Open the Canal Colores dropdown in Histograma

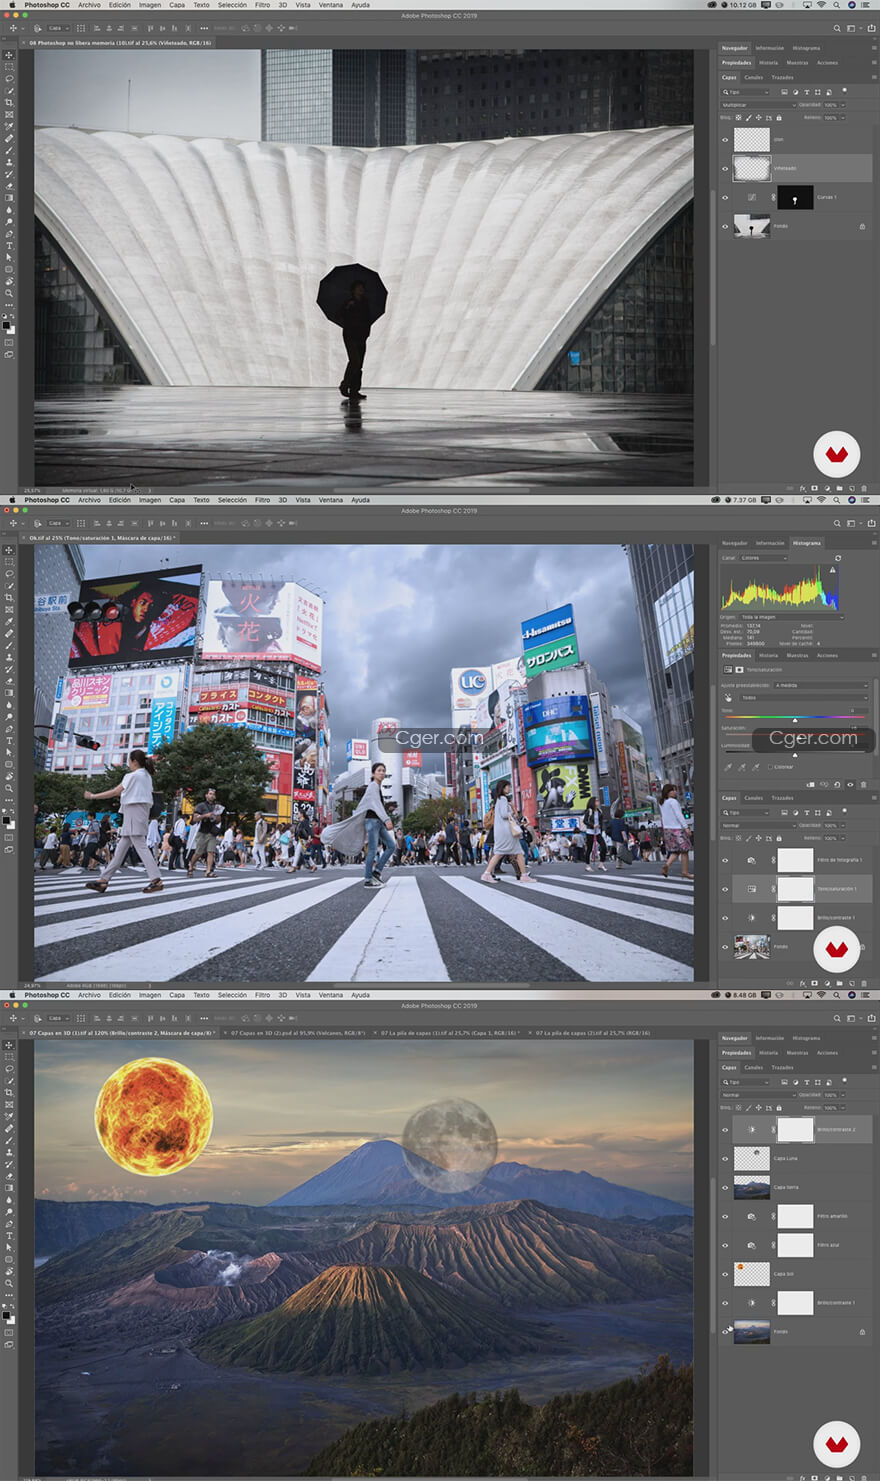[x=764, y=558]
